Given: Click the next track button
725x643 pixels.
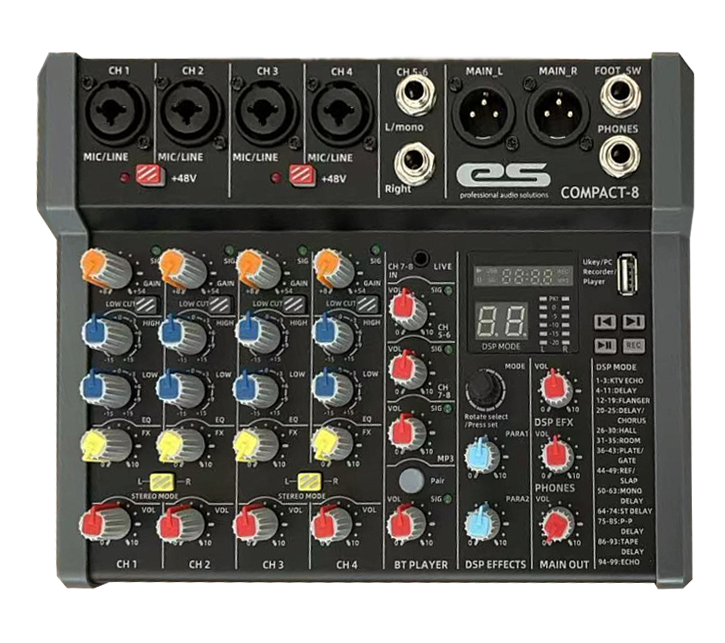Looking at the screenshot, I should click(633, 321).
